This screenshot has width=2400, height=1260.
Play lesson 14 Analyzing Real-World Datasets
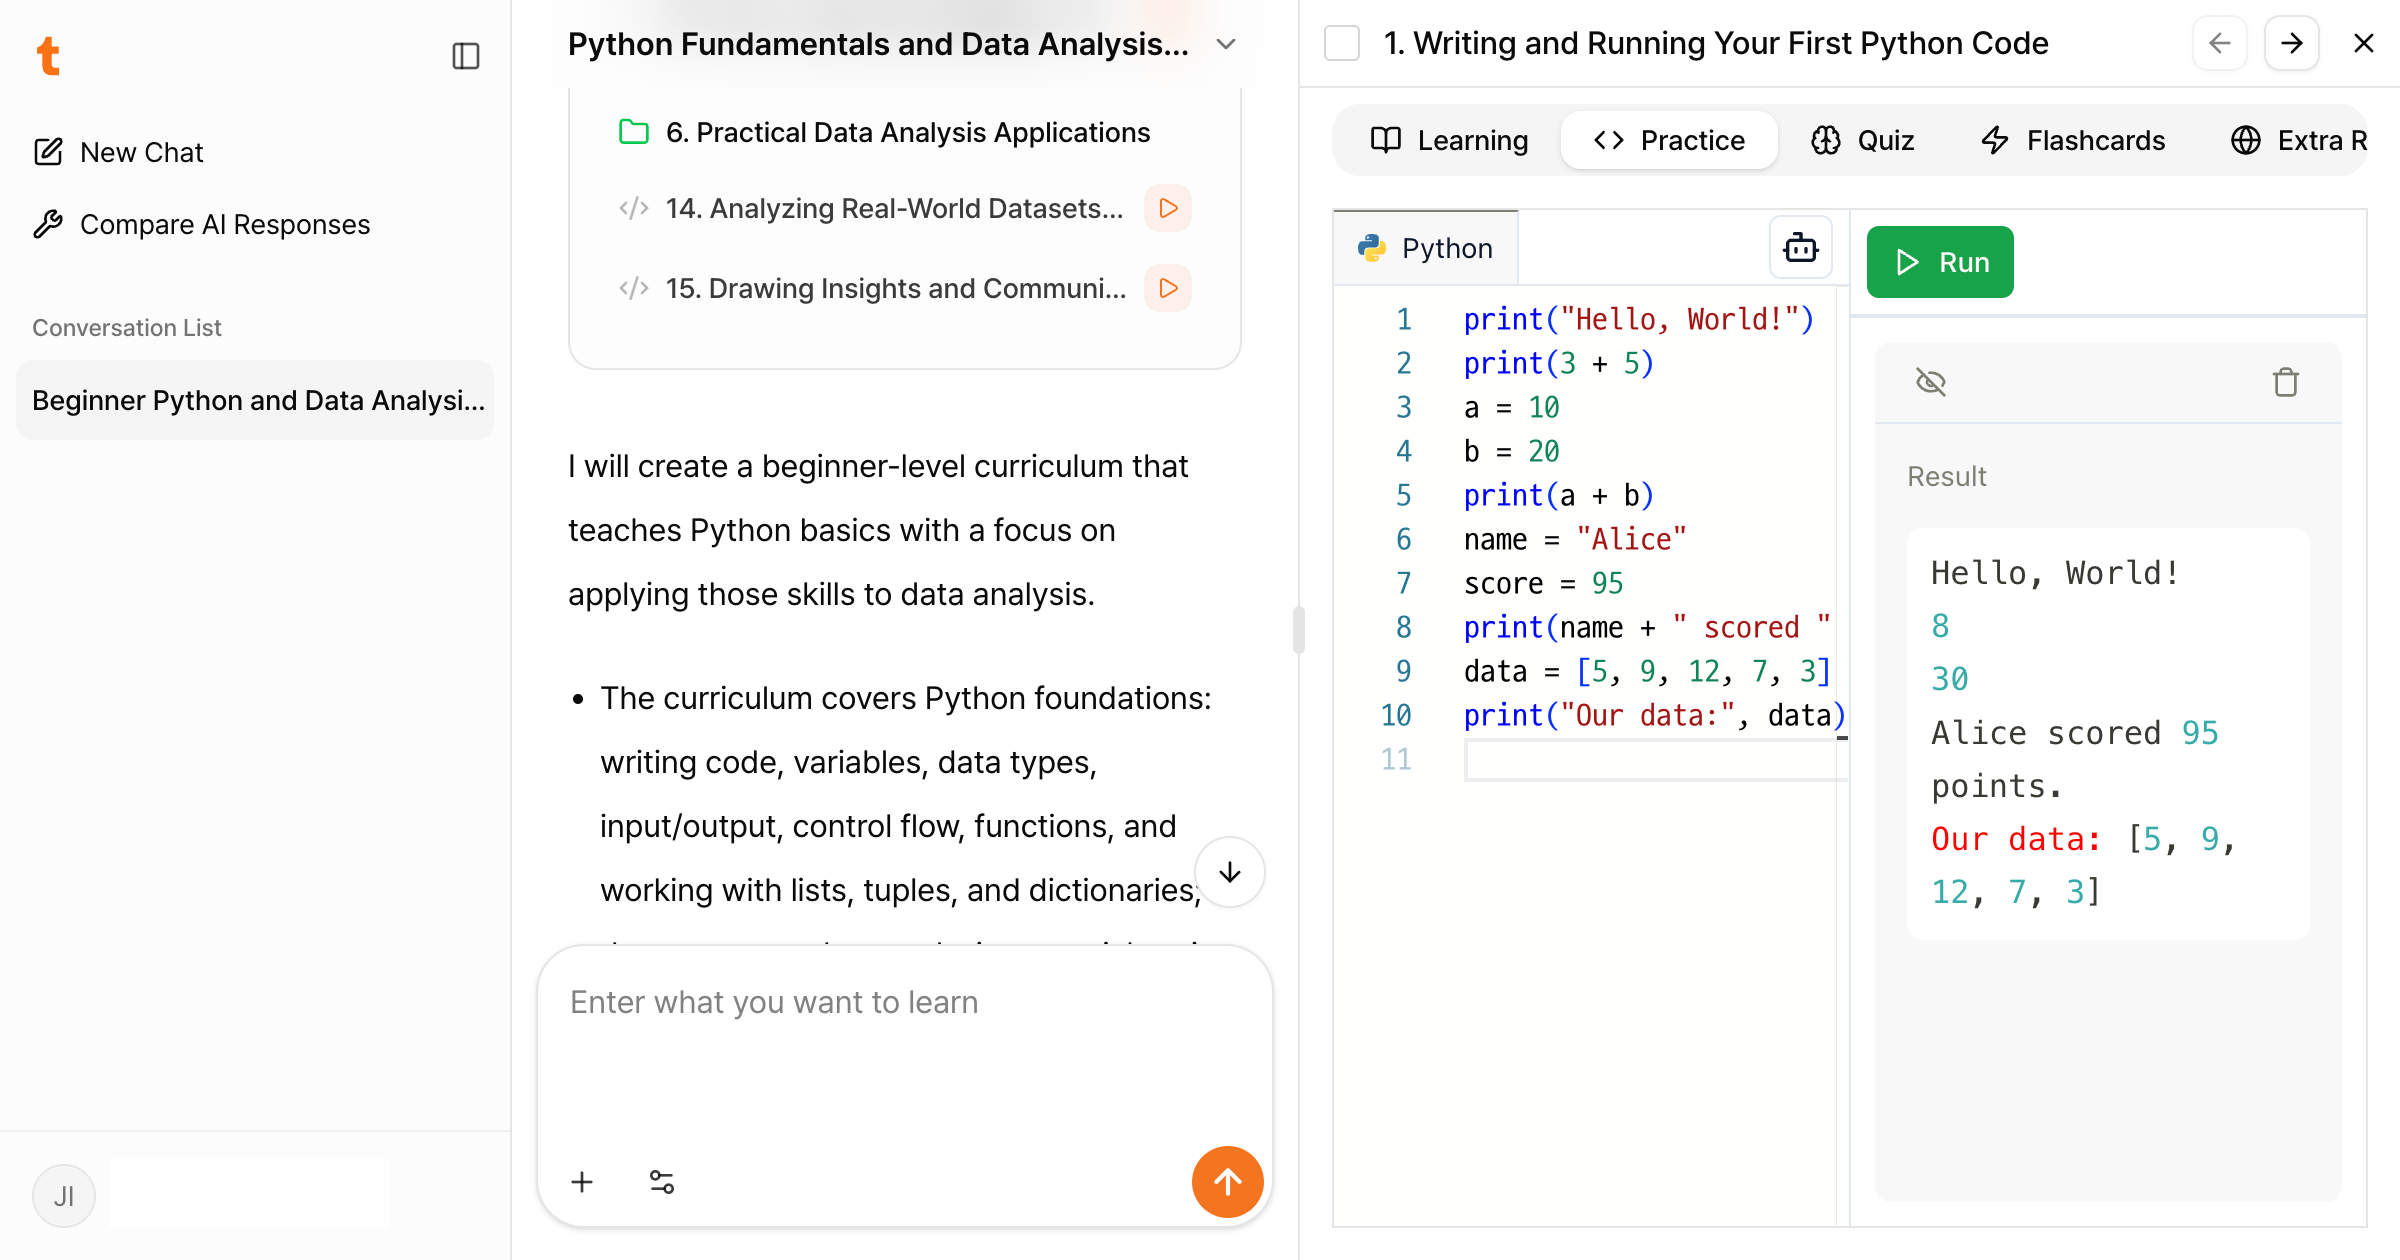(x=1167, y=208)
